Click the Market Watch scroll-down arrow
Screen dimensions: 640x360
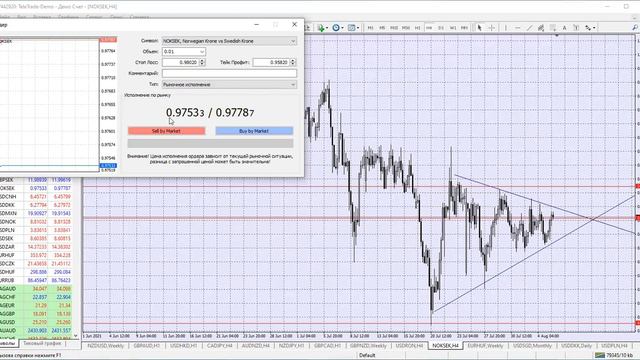(x=76, y=336)
